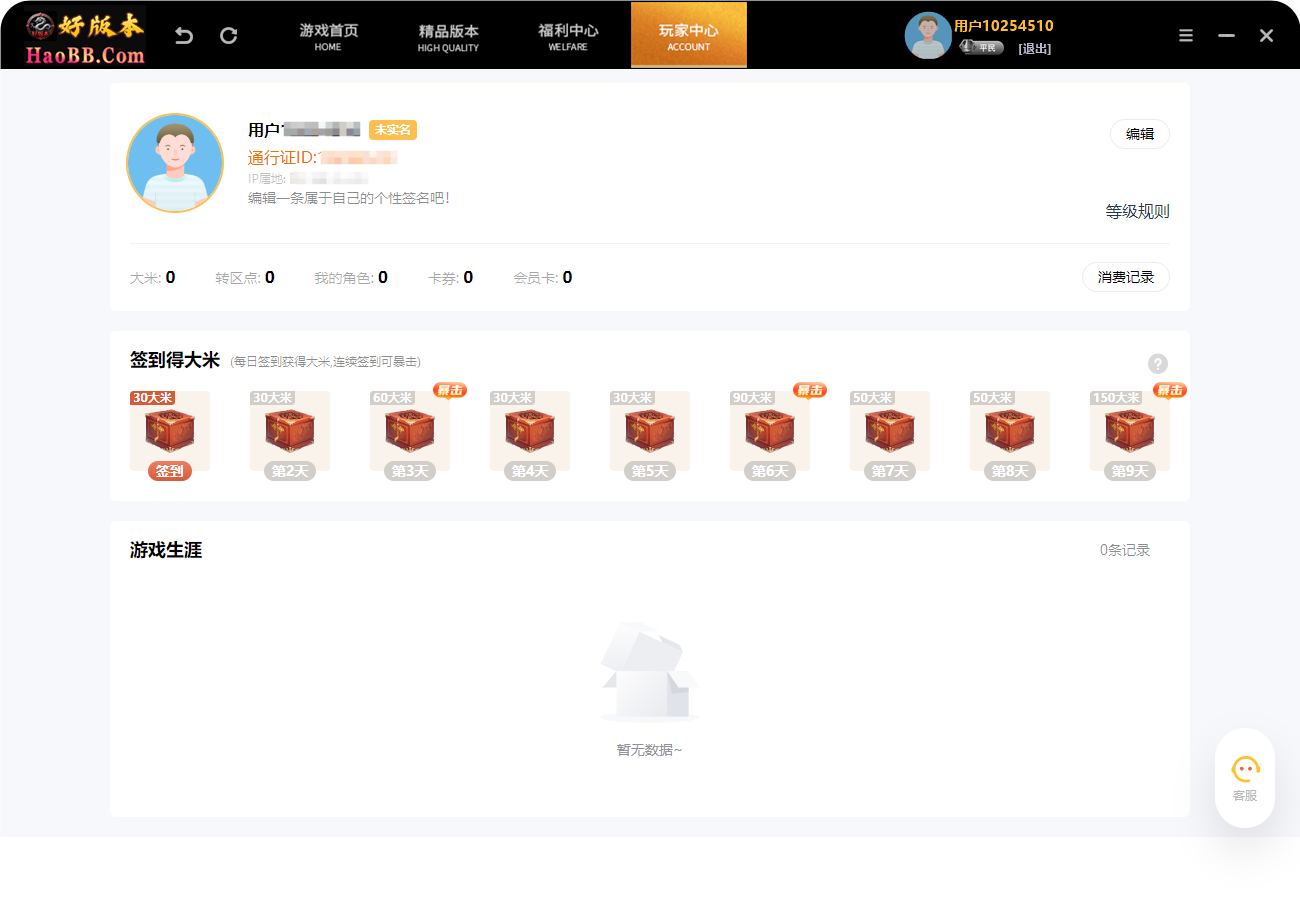The width and height of the screenshot is (1300, 902).
Task: Click the back arrow icon
Action: pos(184,36)
